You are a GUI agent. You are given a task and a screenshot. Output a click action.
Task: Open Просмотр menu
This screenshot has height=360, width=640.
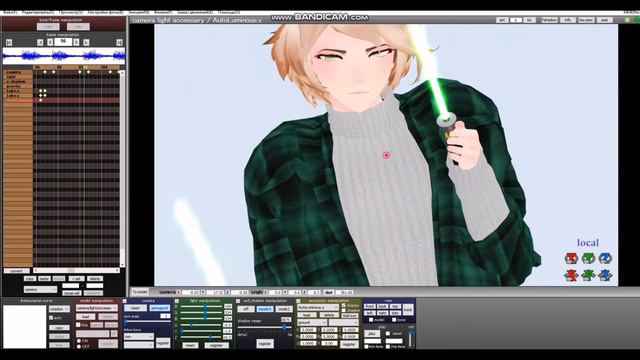click(71, 13)
